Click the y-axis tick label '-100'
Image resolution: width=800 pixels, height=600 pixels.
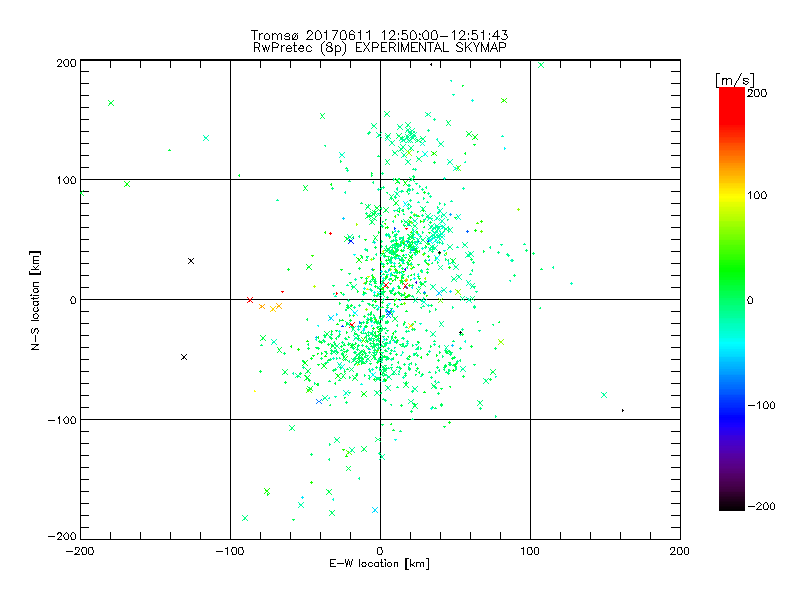[x=62, y=420]
